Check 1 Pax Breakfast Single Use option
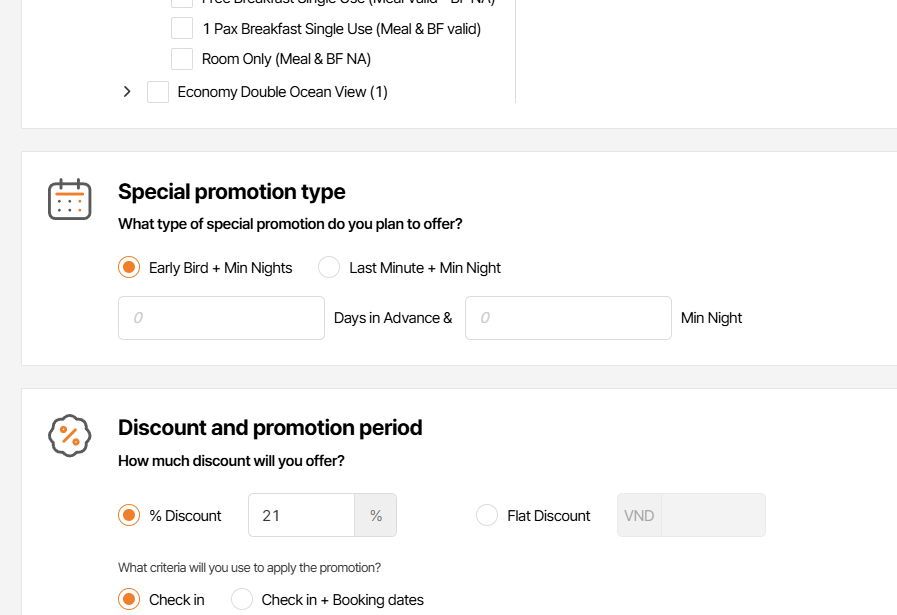Screen dimensions: 897x615 (x=182, y=29)
